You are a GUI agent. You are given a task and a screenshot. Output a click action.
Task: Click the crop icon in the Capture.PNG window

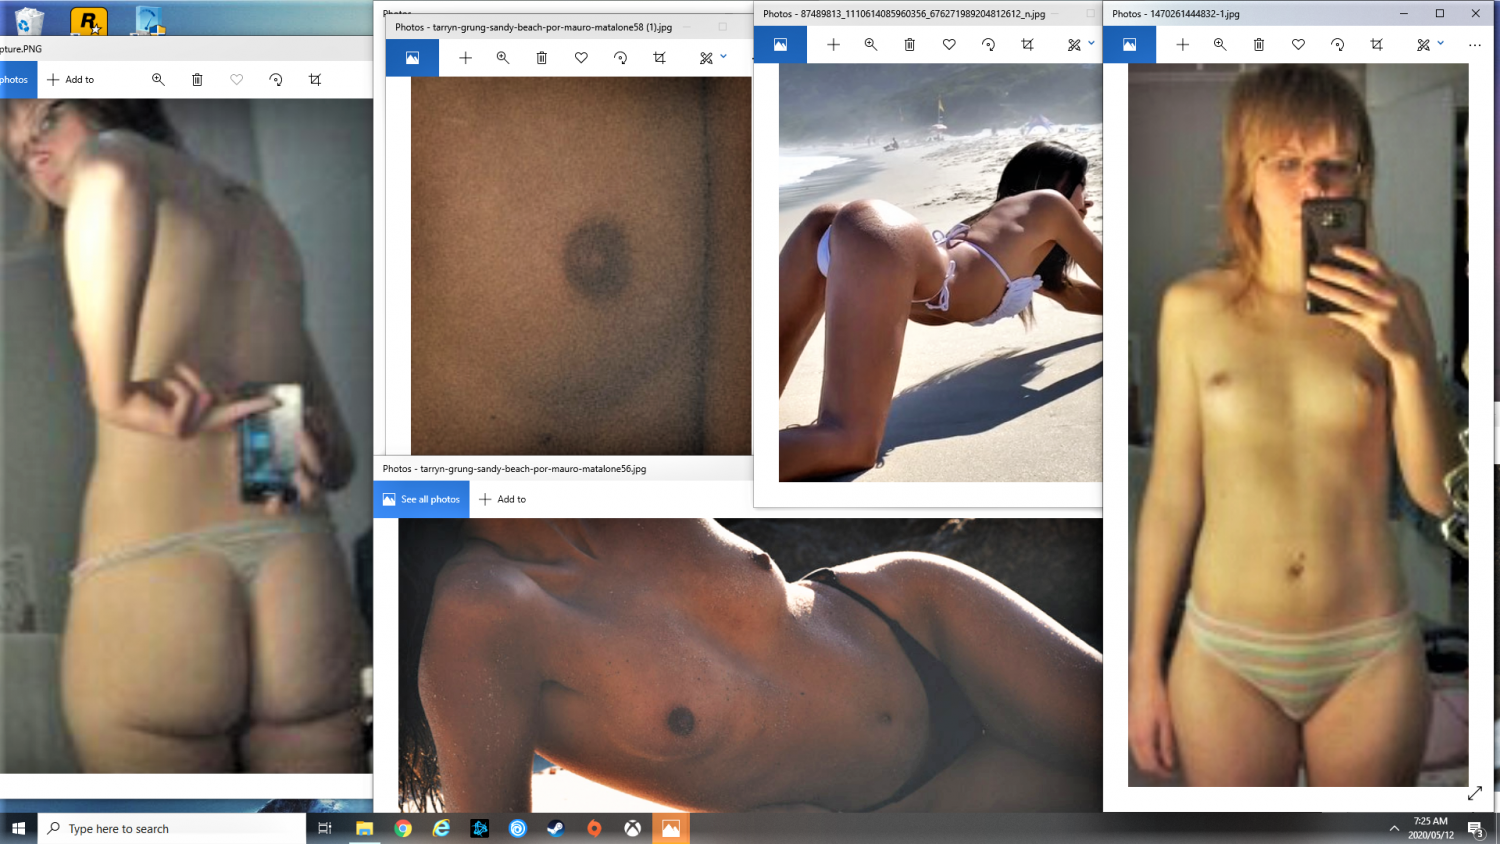315,79
